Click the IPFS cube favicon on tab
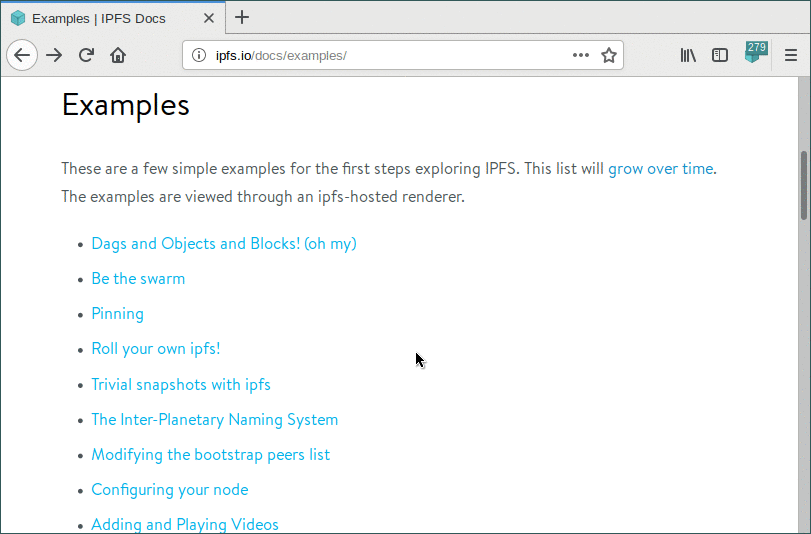This screenshot has width=811, height=534. coord(18,18)
